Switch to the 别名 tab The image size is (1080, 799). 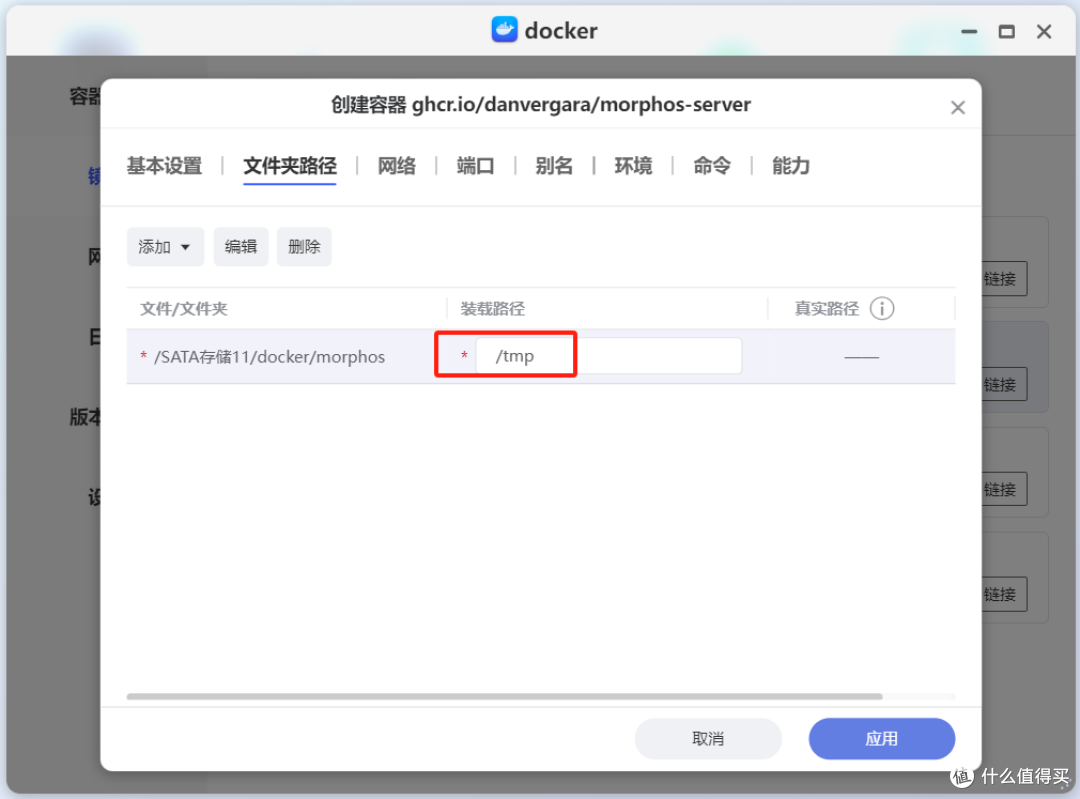(554, 166)
